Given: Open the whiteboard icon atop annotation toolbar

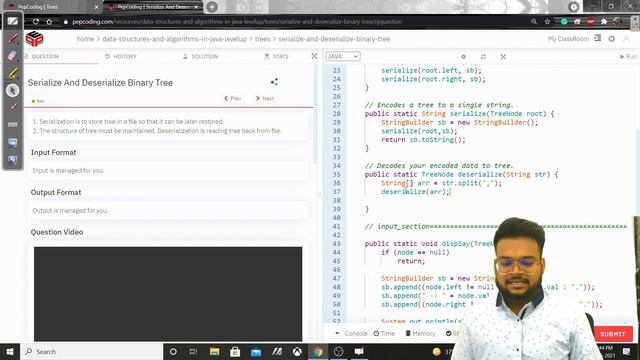Looking at the screenshot, I should (13, 21).
